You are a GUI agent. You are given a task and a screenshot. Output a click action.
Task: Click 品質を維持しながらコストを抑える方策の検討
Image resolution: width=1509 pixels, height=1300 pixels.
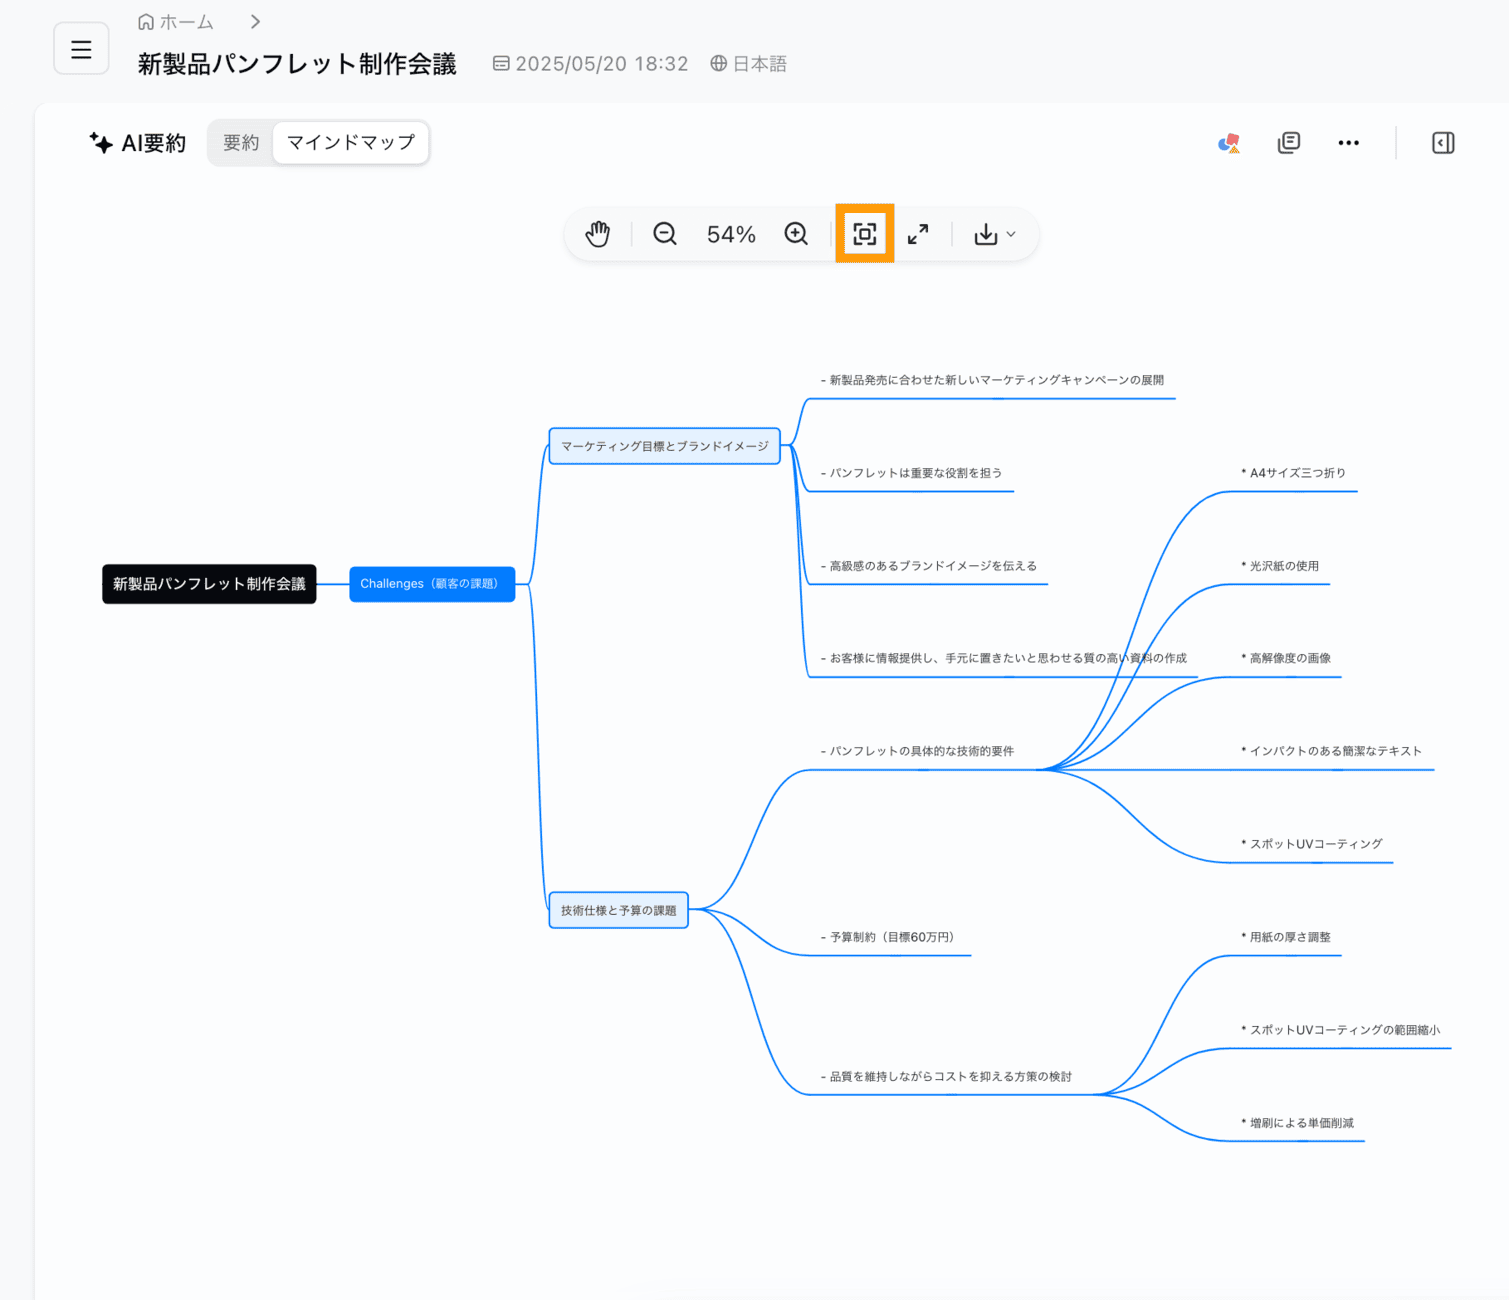click(946, 1077)
